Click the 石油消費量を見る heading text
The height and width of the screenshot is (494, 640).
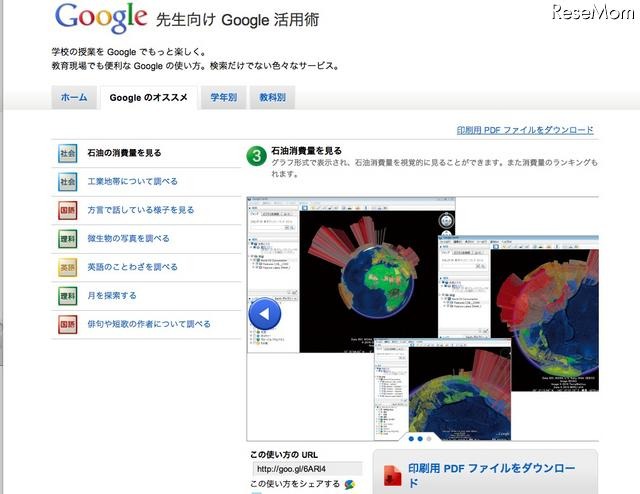click(307, 151)
